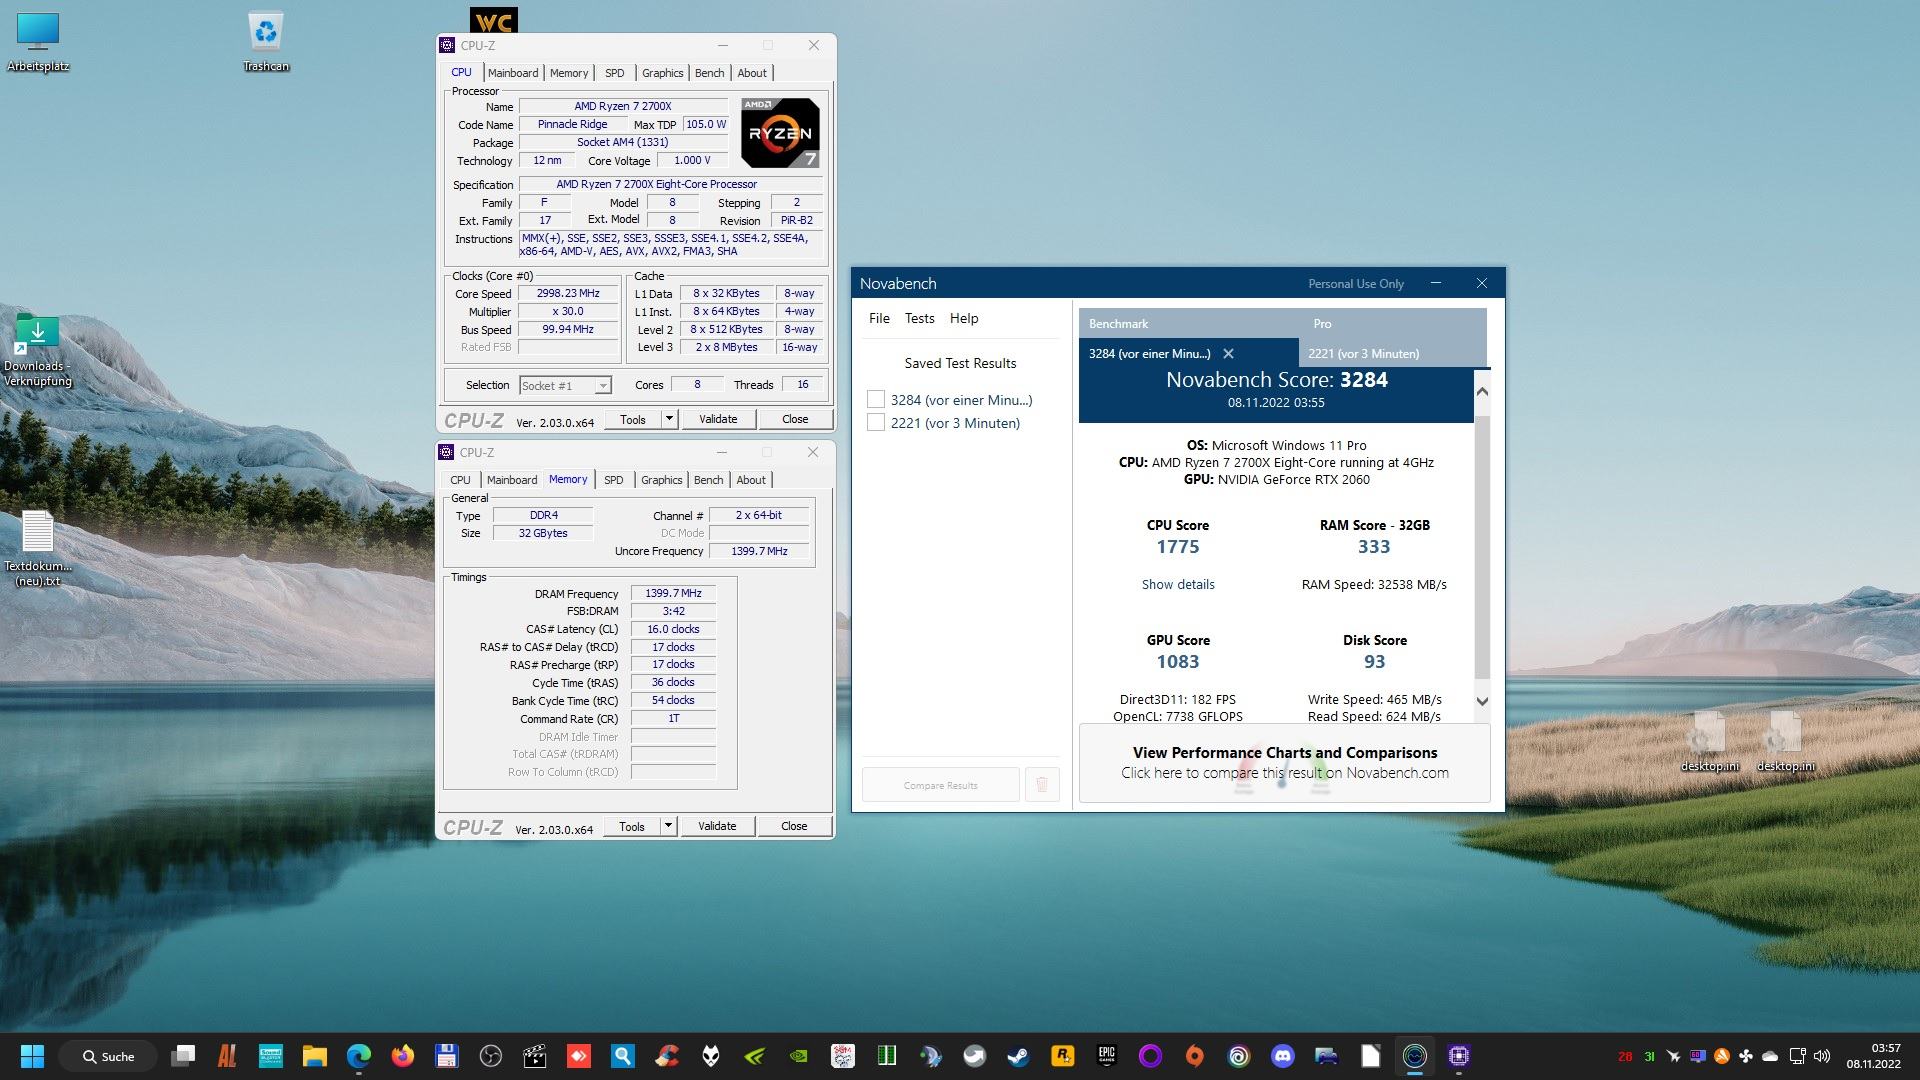
Task: Click Novabench results scrollbar up arrow
Action: click(x=1482, y=392)
